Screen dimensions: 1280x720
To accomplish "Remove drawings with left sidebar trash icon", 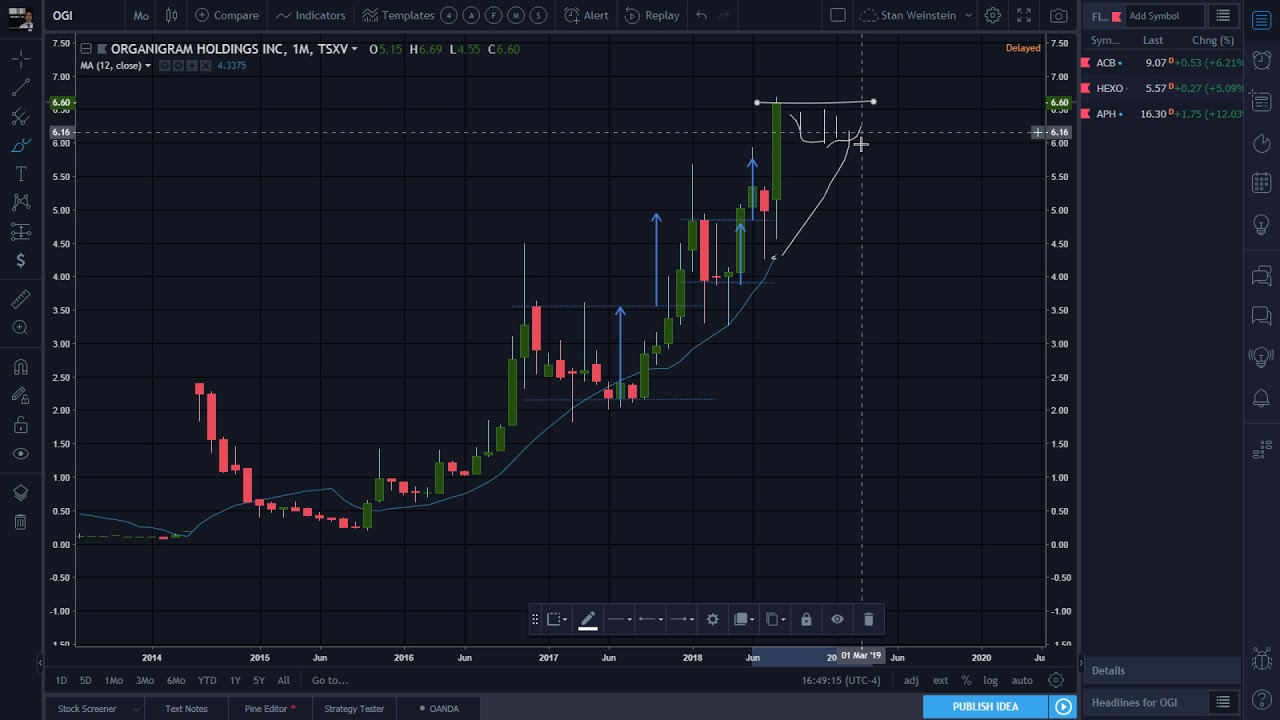I will coord(20,522).
